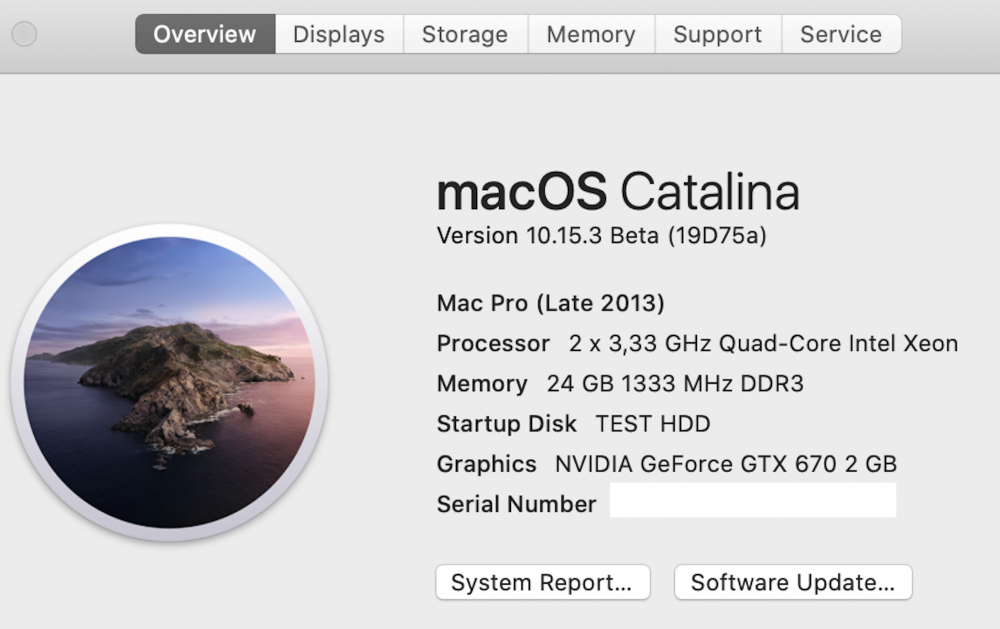Click the version 10.15.3 Beta text
Image resolution: width=1000 pixels, height=629 pixels.
(601, 235)
